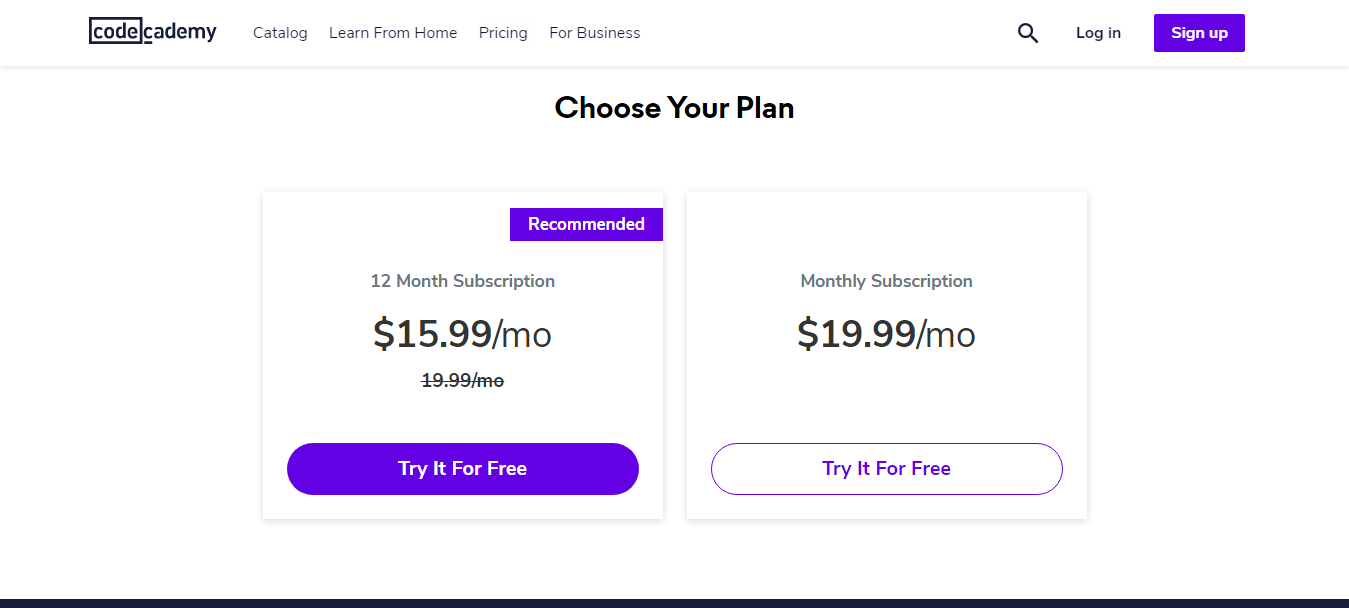Click the $19.99/mo price text
1349x608 pixels.
[x=886, y=334]
